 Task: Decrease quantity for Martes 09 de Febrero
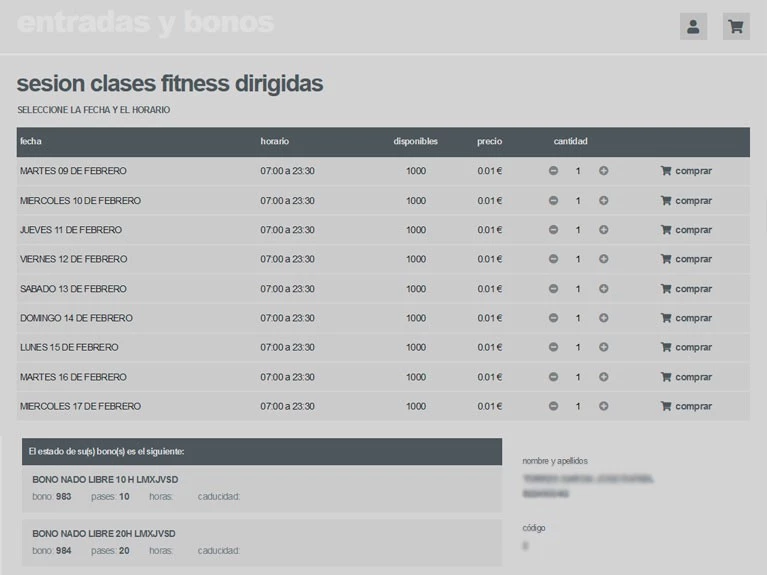[553, 171]
